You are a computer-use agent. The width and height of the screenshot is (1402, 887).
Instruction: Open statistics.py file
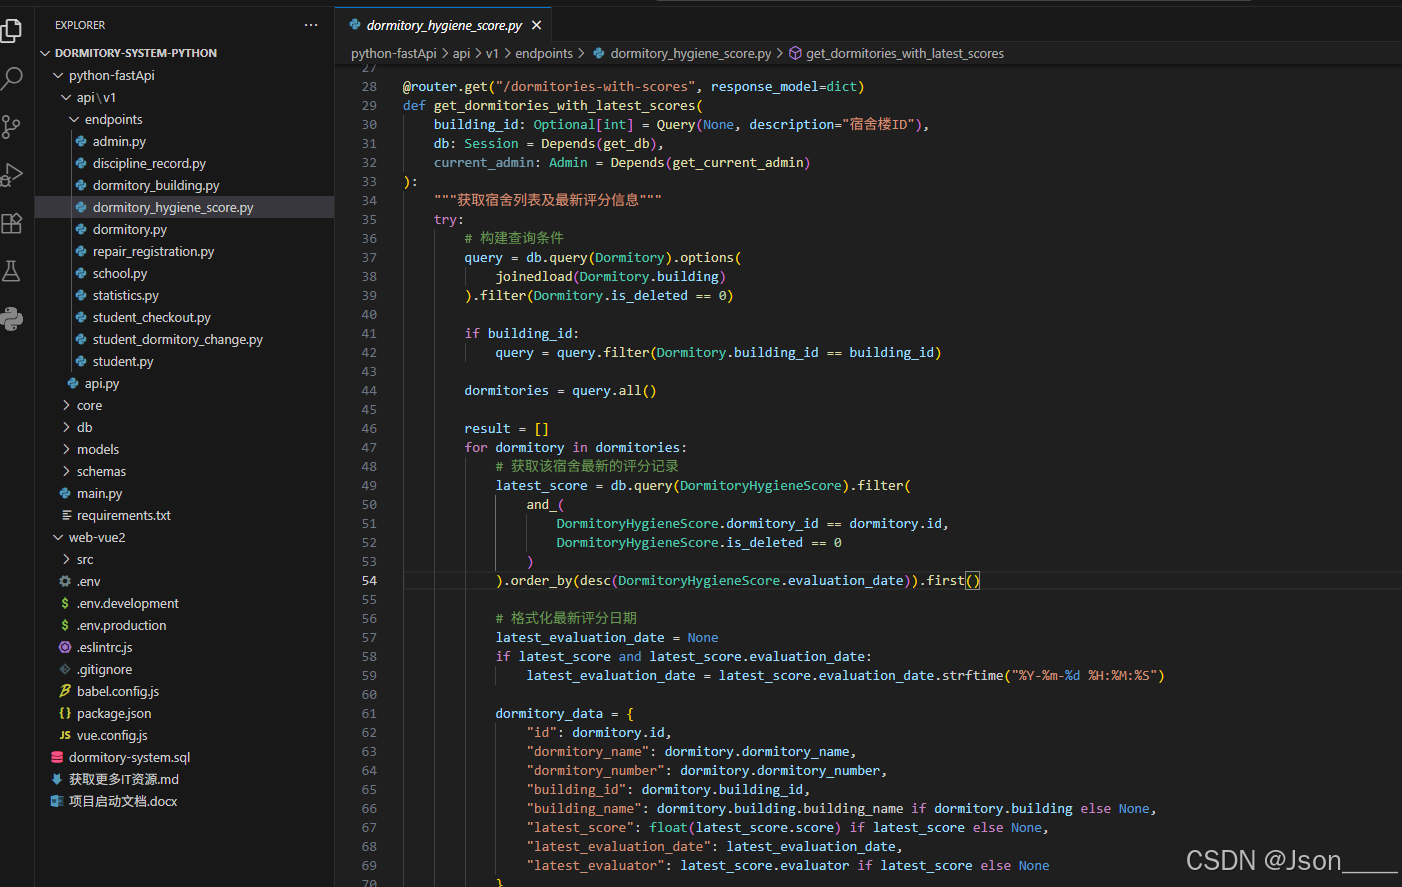pos(185,295)
